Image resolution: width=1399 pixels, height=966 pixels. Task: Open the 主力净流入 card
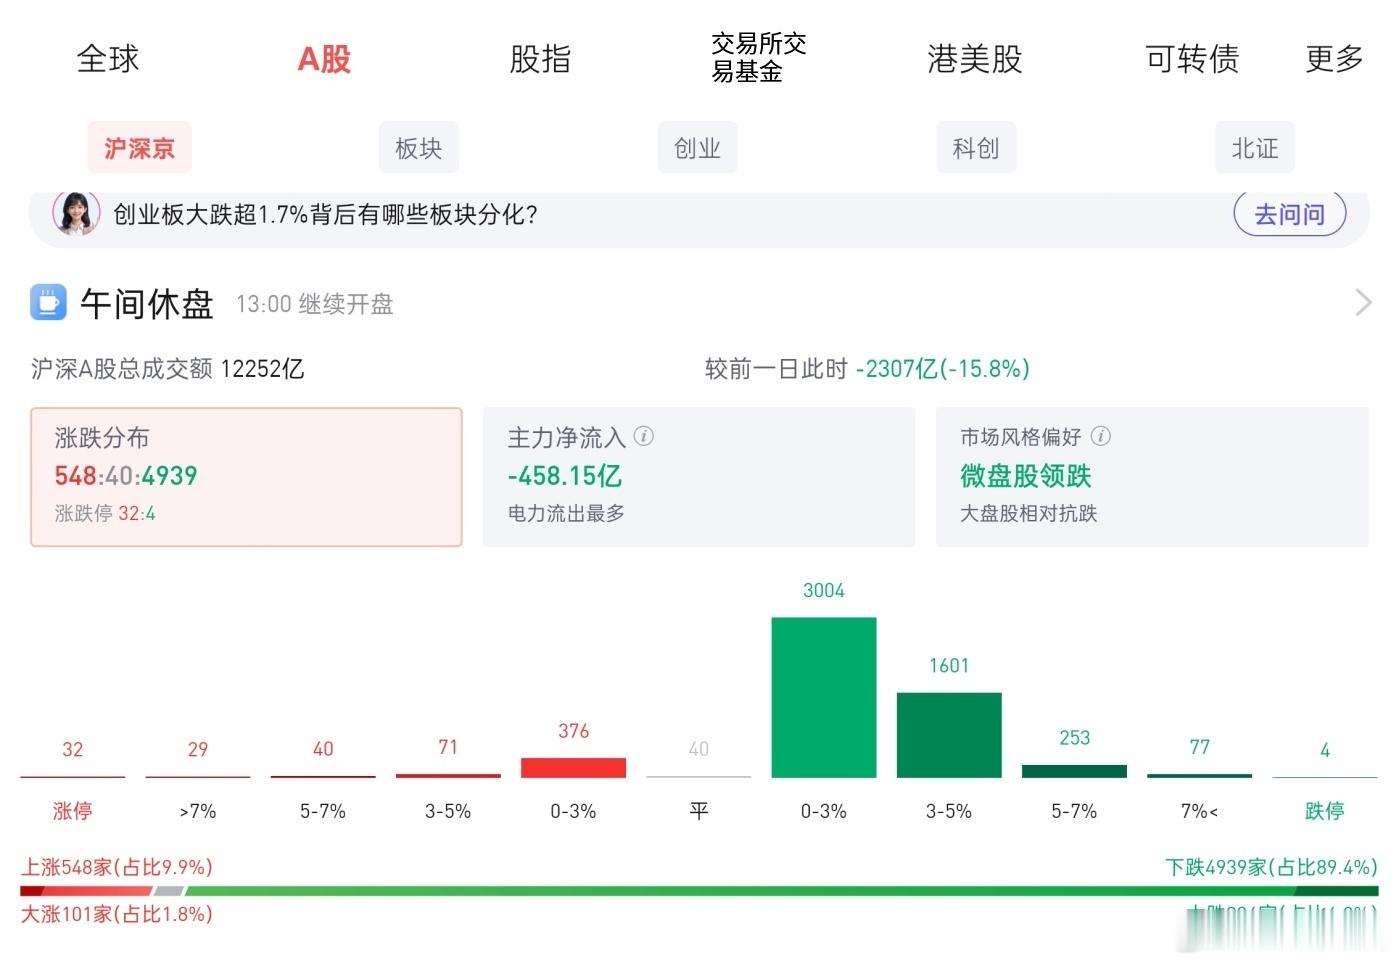point(699,477)
